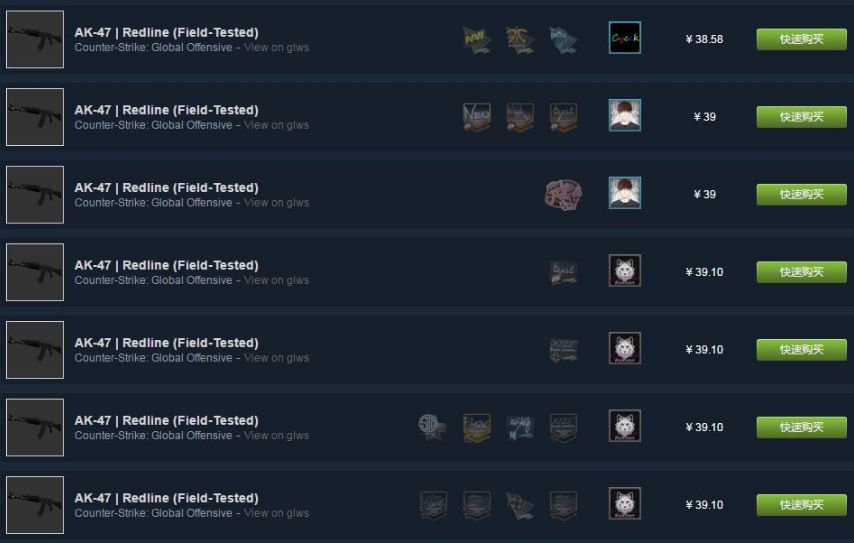Buy the ¥38.58 AK-47 Redline listing
This screenshot has width=854, height=543.
pyautogui.click(x=801, y=39)
